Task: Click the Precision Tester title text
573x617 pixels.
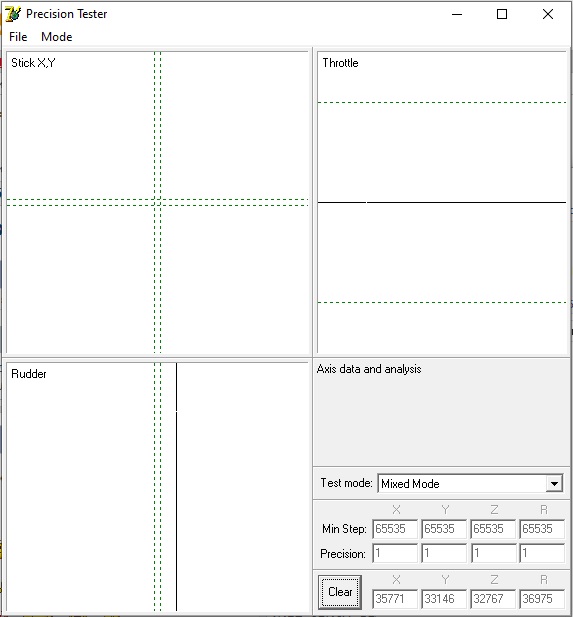Action: coord(67,14)
